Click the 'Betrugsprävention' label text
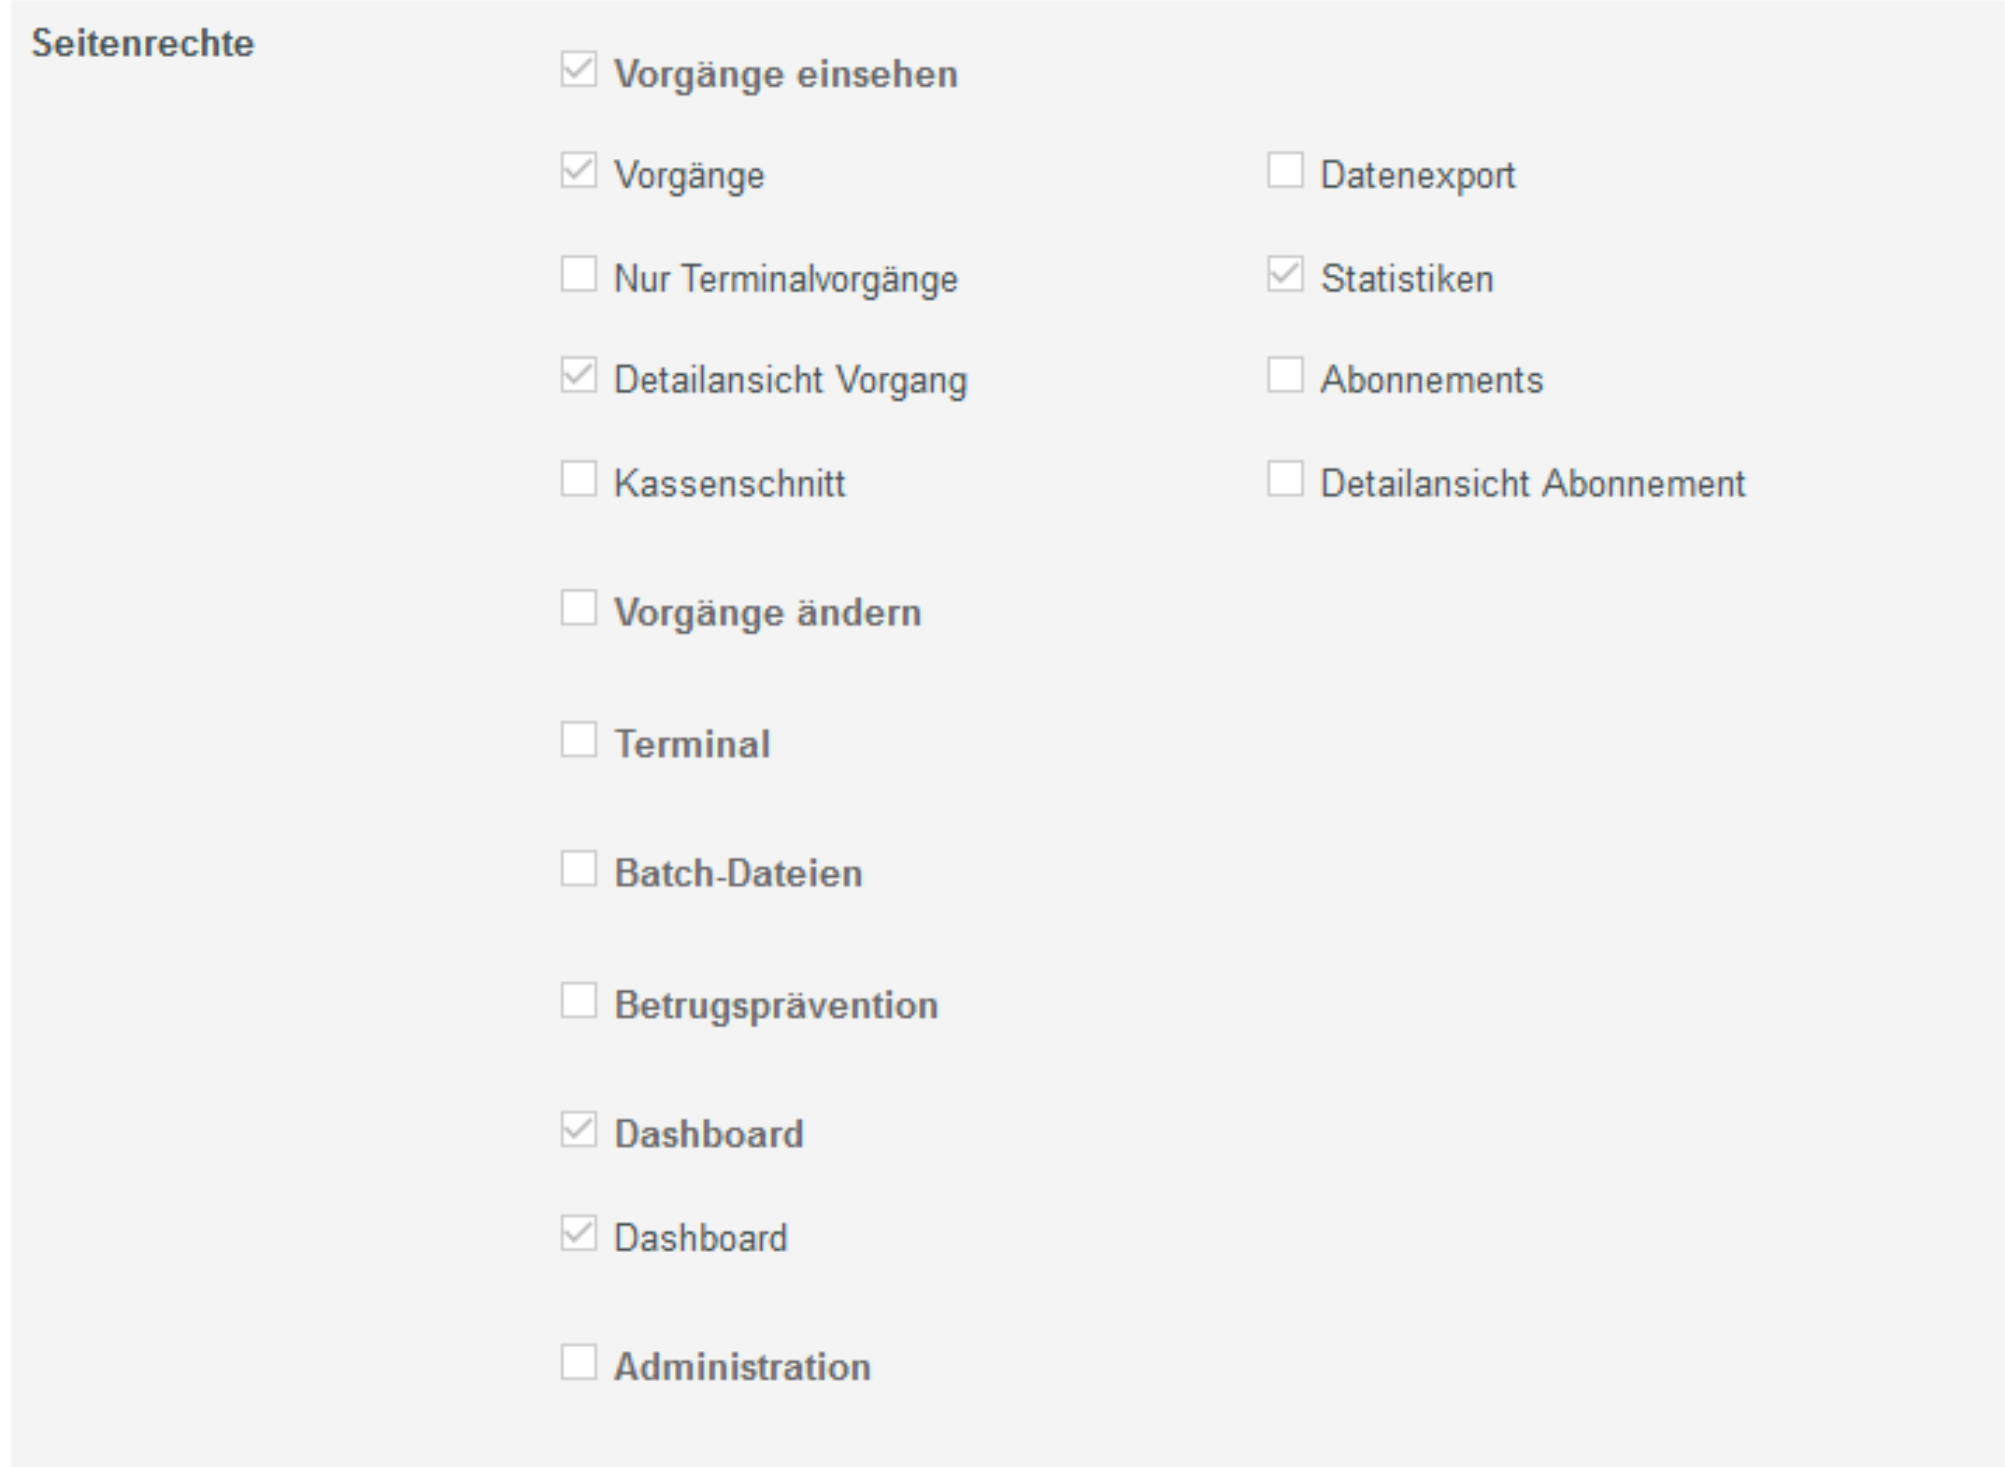The width and height of the screenshot is (2005, 1467). tap(776, 1005)
